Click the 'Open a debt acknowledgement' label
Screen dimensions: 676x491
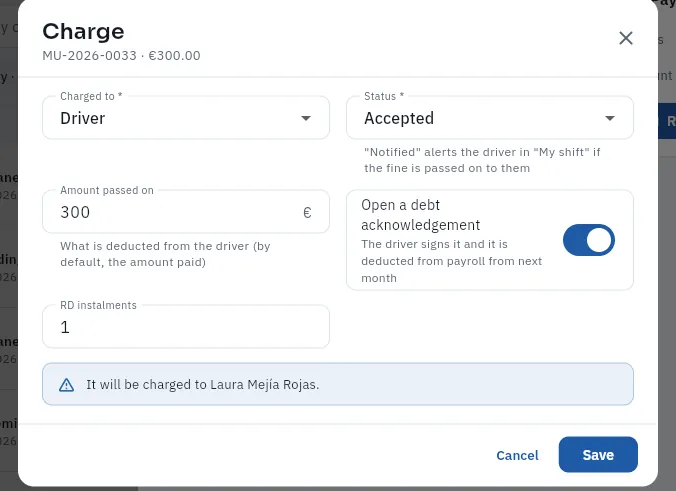421,215
